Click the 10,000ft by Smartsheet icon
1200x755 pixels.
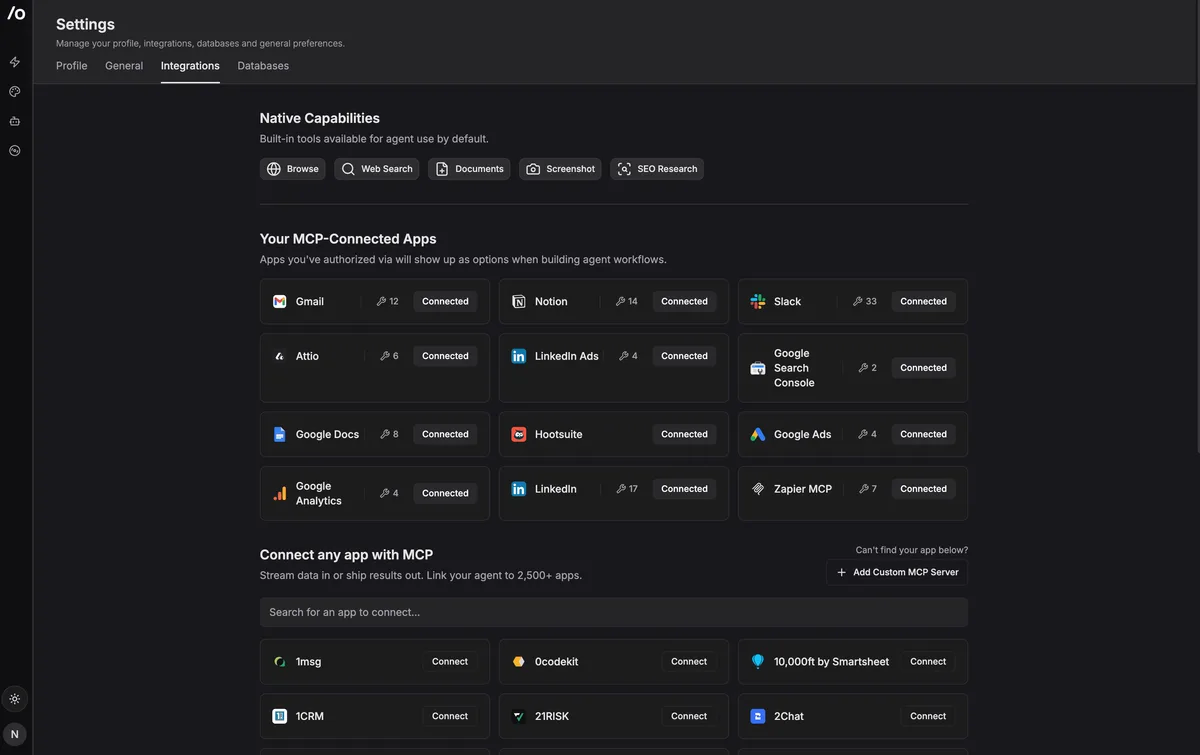[x=758, y=662]
